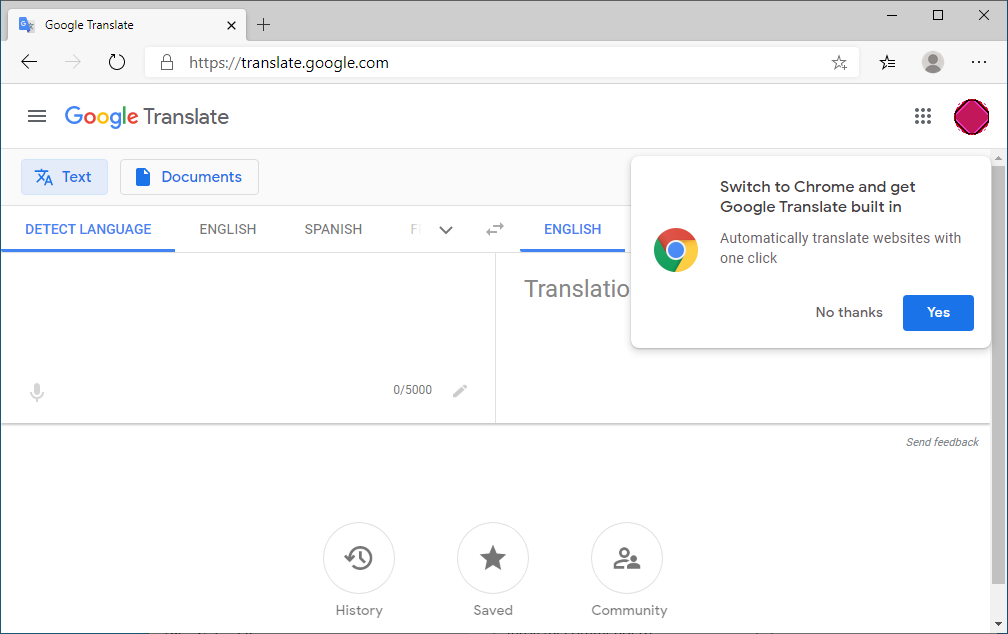Close the Google Translate tab
Image resolution: width=1008 pixels, height=634 pixels.
click(231, 26)
